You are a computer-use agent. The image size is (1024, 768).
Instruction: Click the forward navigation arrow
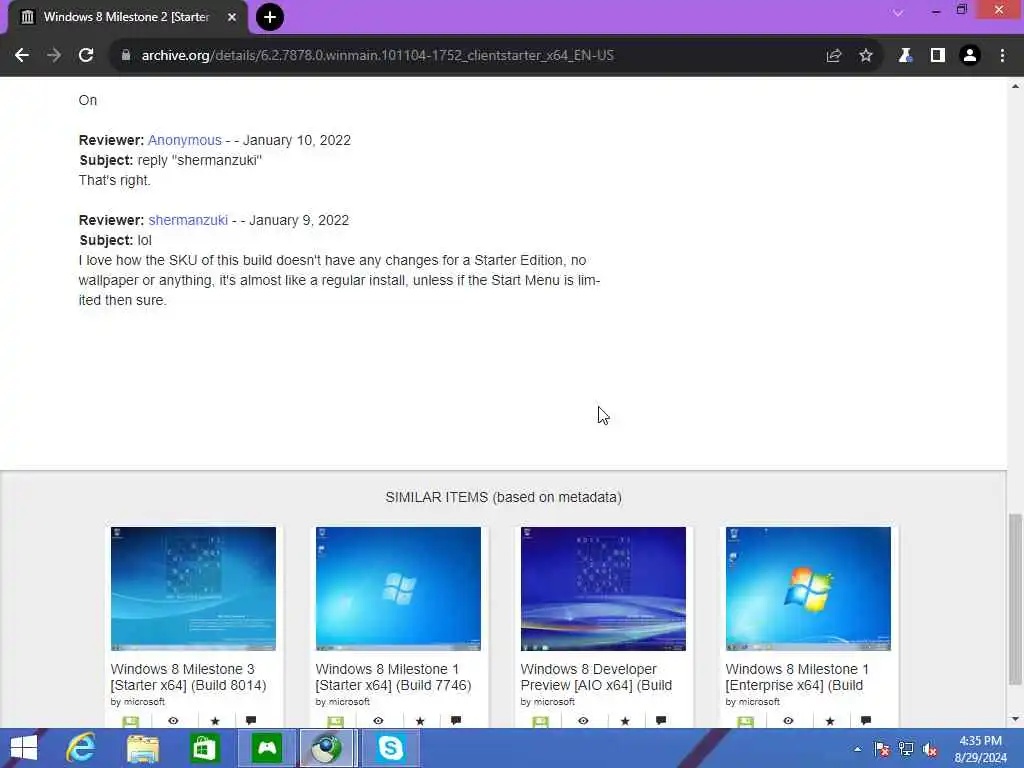pos(54,56)
